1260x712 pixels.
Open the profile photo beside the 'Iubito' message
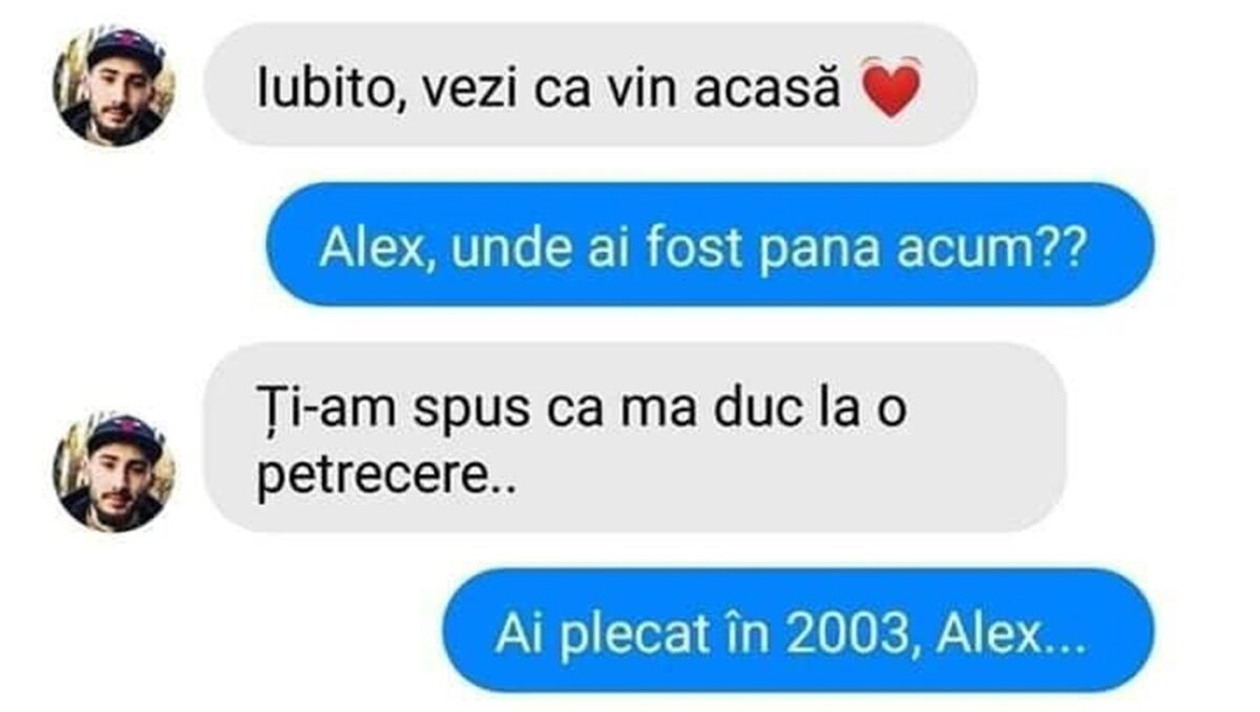[114, 85]
